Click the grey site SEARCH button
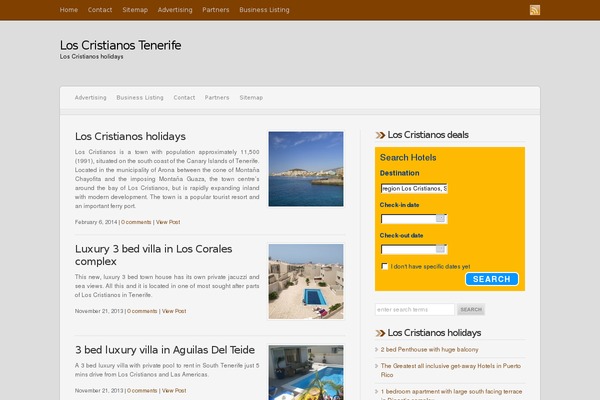This screenshot has height=400, width=600. pos(471,309)
